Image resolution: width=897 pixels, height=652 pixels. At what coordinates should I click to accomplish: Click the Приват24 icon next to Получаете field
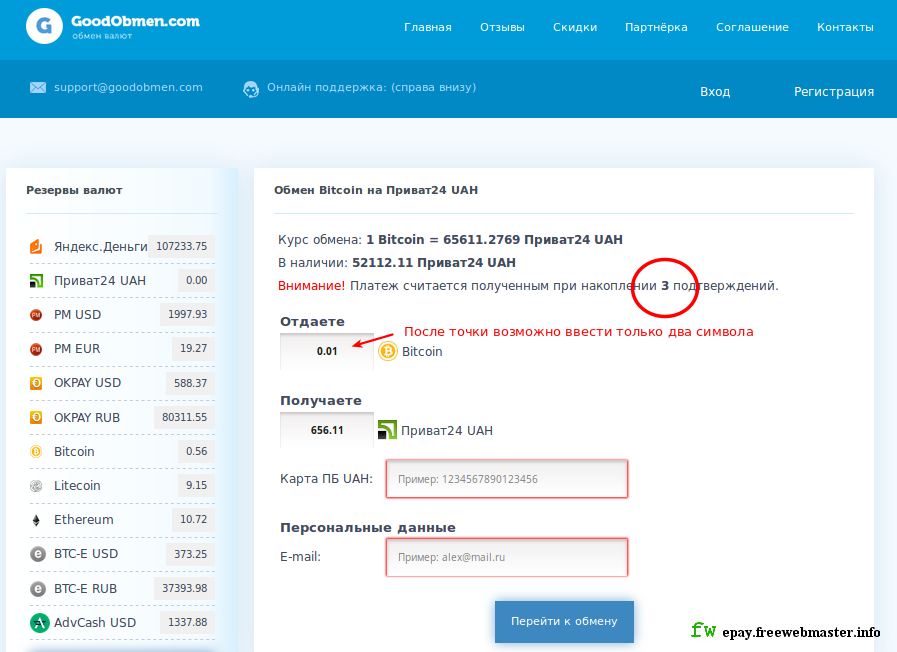tap(387, 430)
